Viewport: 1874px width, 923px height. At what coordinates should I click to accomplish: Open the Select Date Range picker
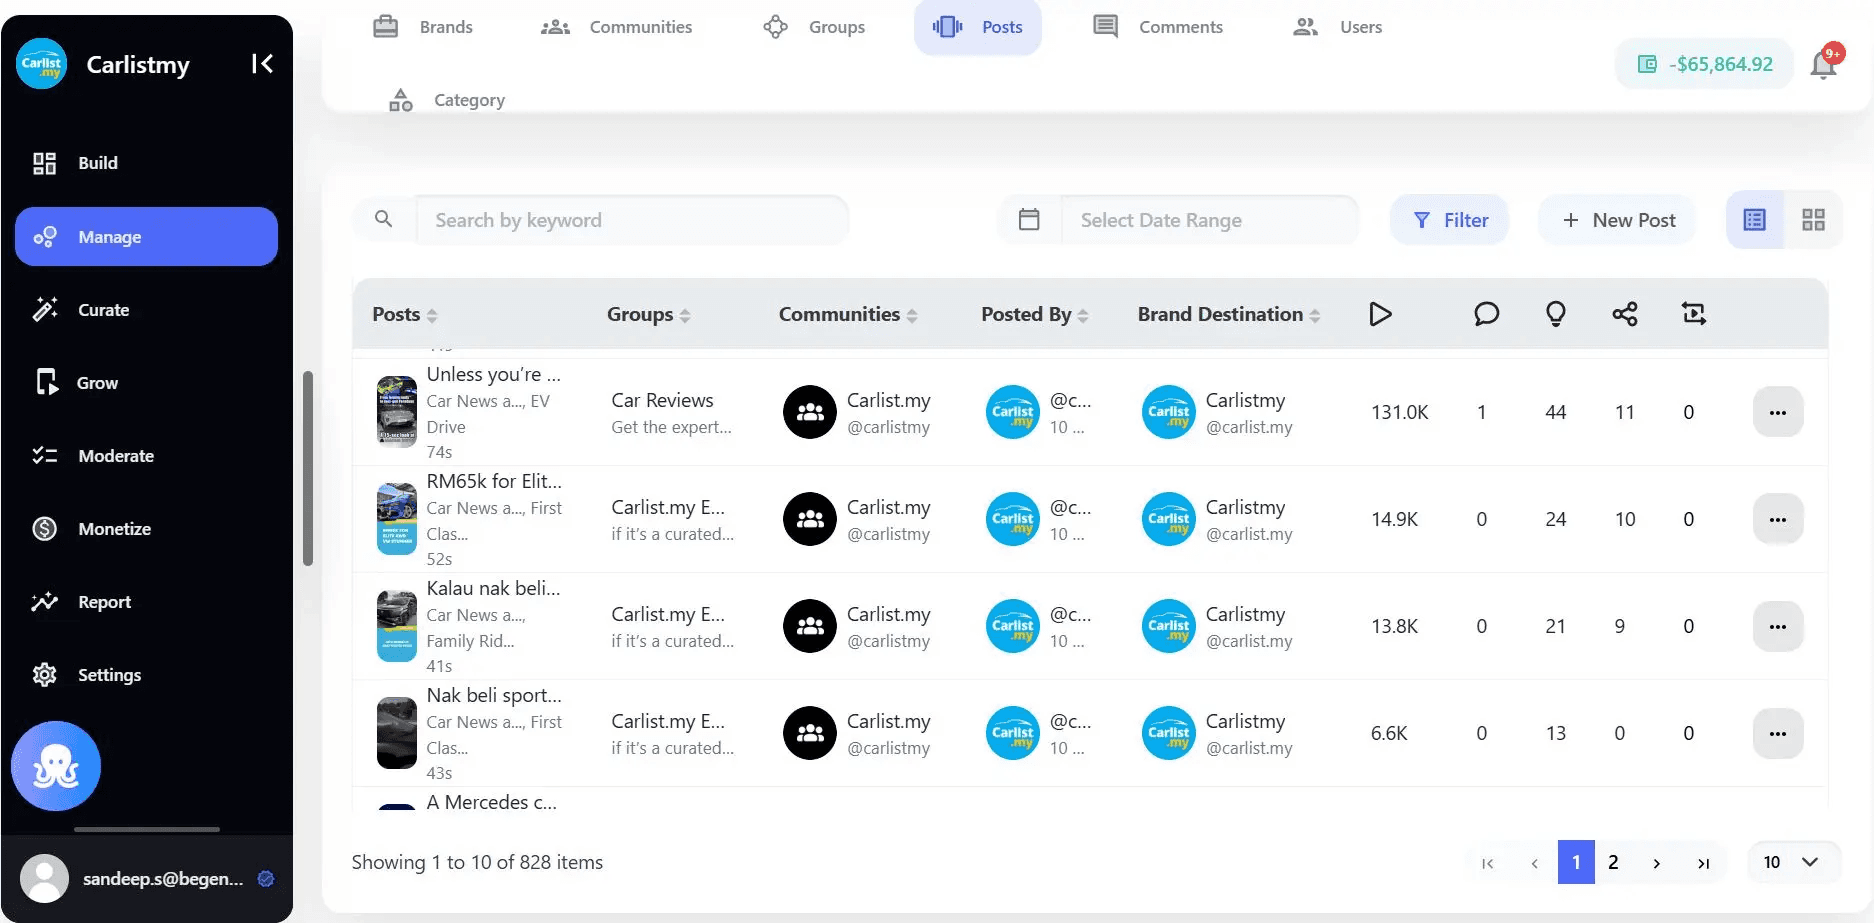[x=1180, y=220]
